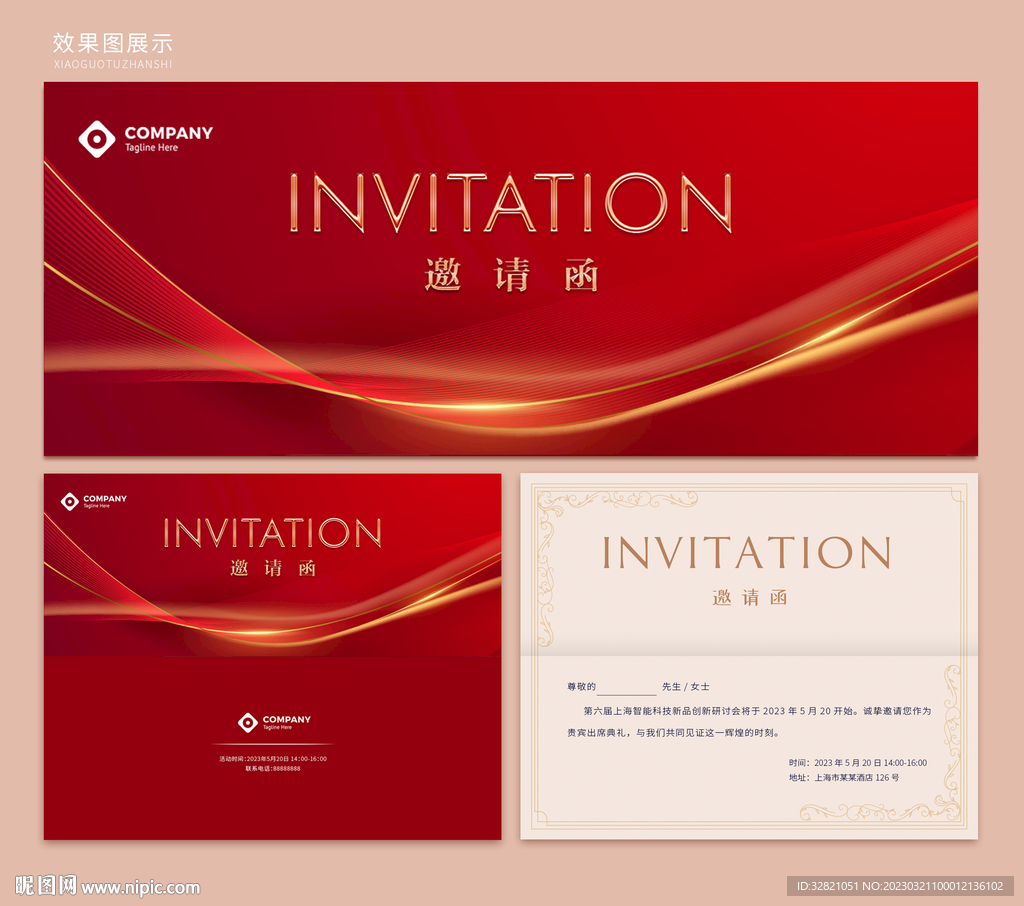Select the line starting 第六届上海智能科技新品
Image resolution: width=1024 pixels, height=906 pixels.
point(757,711)
